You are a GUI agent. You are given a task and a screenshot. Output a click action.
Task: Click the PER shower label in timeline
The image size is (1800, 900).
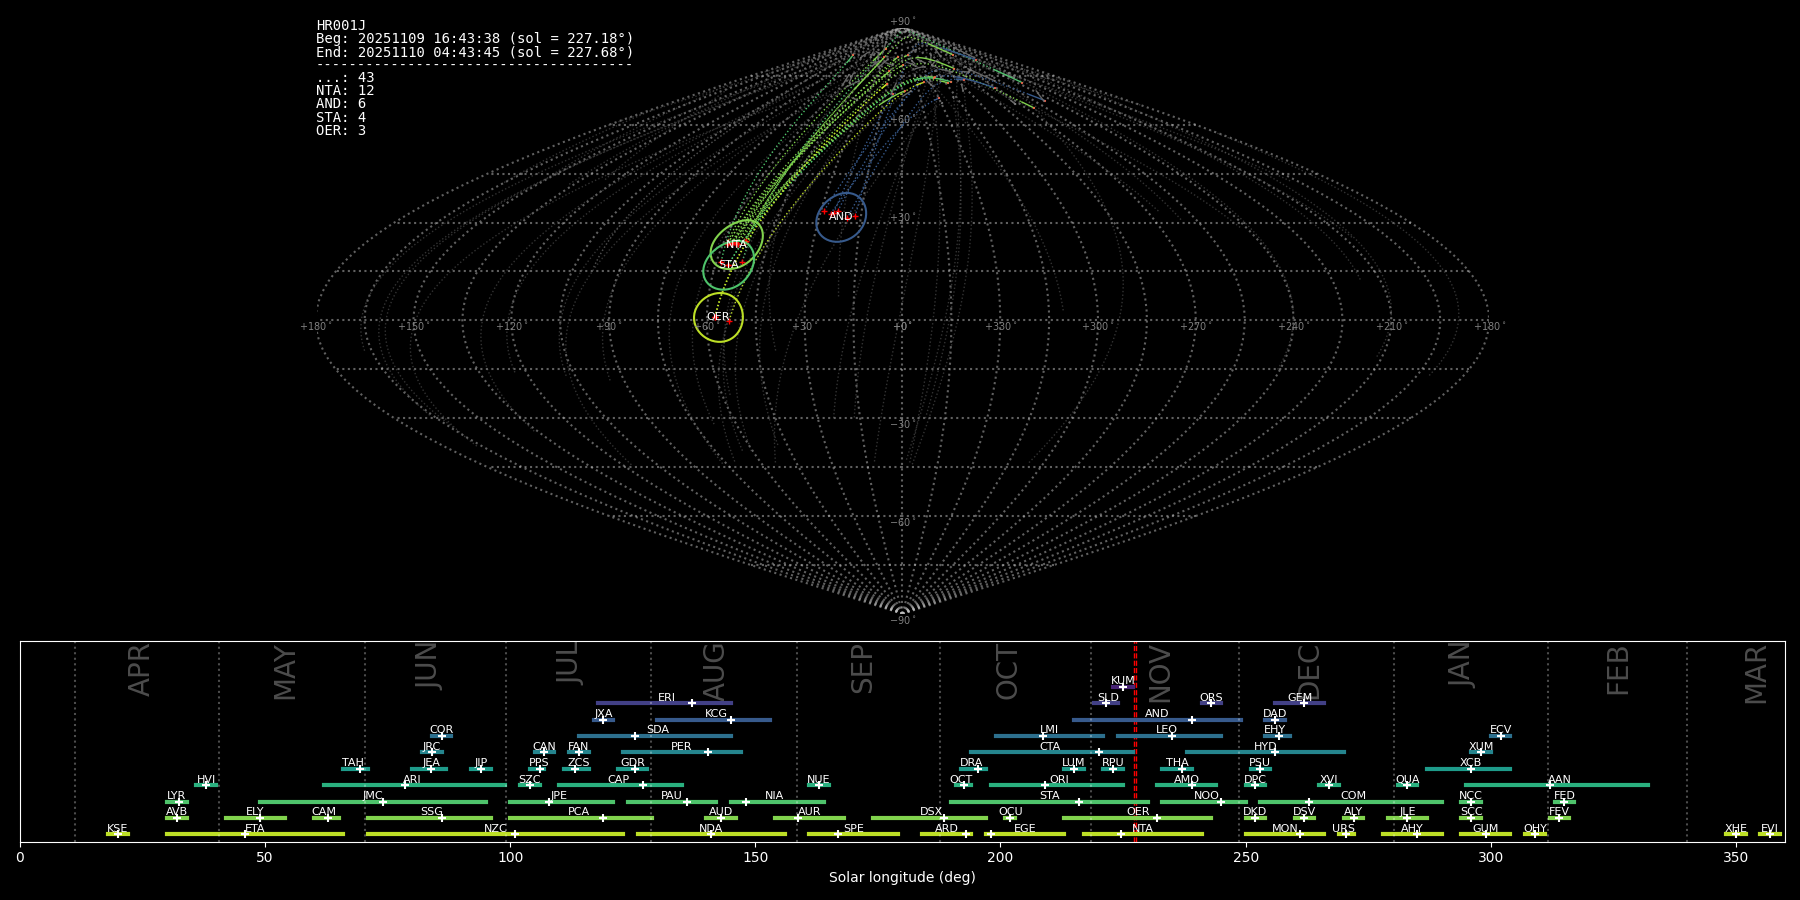681,747
